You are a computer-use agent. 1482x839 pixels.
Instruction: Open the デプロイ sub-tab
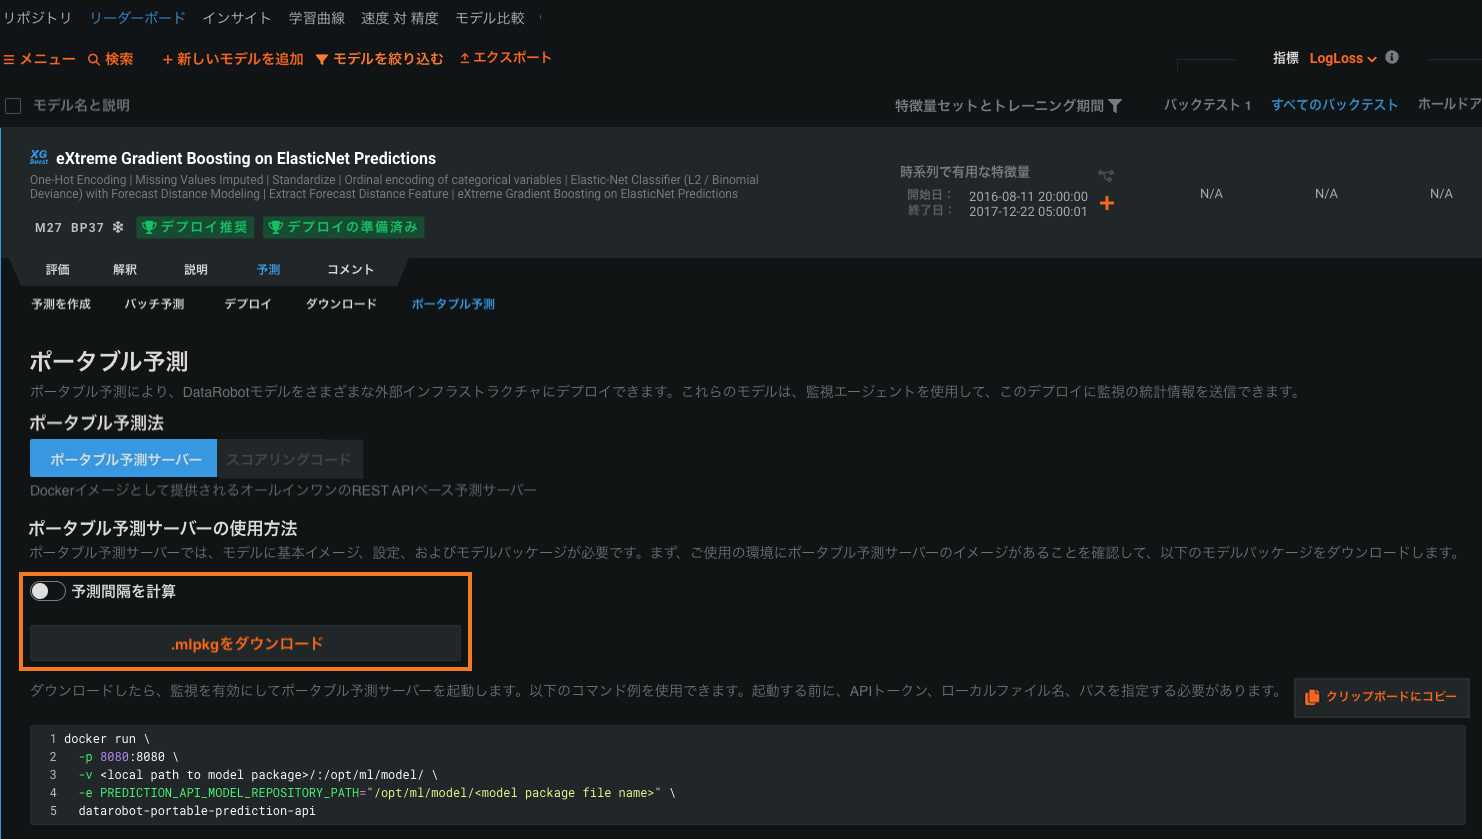(247, 304)
